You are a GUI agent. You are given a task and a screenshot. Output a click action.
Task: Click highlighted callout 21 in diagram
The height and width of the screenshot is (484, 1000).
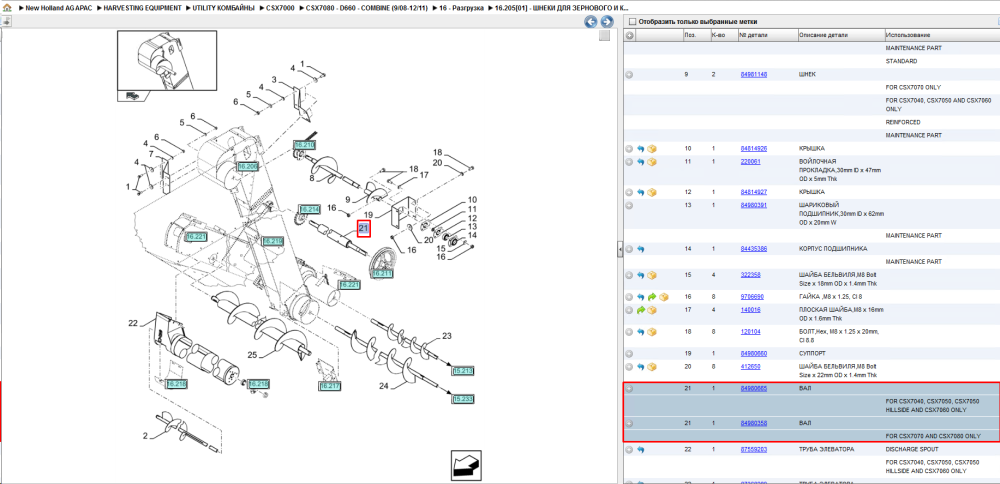tap(364, 228)
